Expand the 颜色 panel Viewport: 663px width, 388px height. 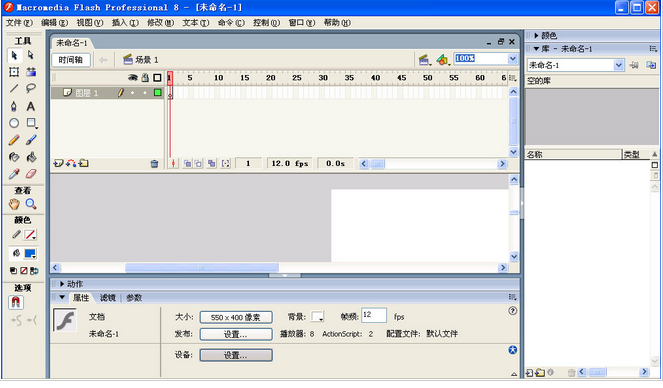coord(536,36)
